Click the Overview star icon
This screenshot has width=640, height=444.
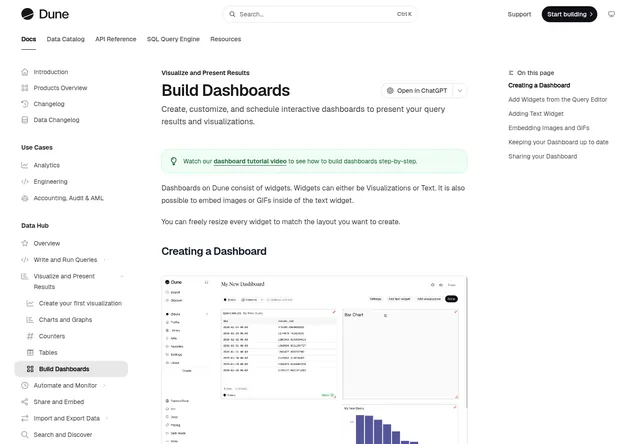tap(25, 243)
